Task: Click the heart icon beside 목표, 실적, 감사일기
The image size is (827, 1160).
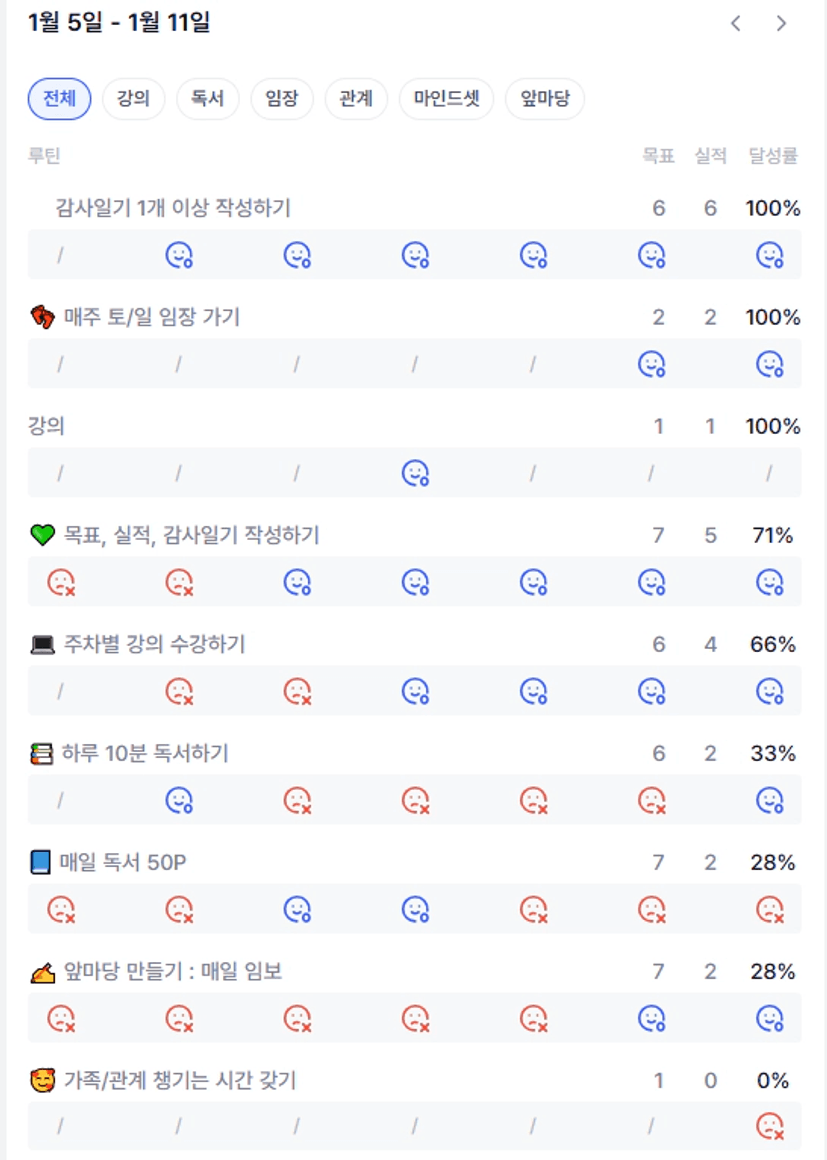Action: pos(42,536)
